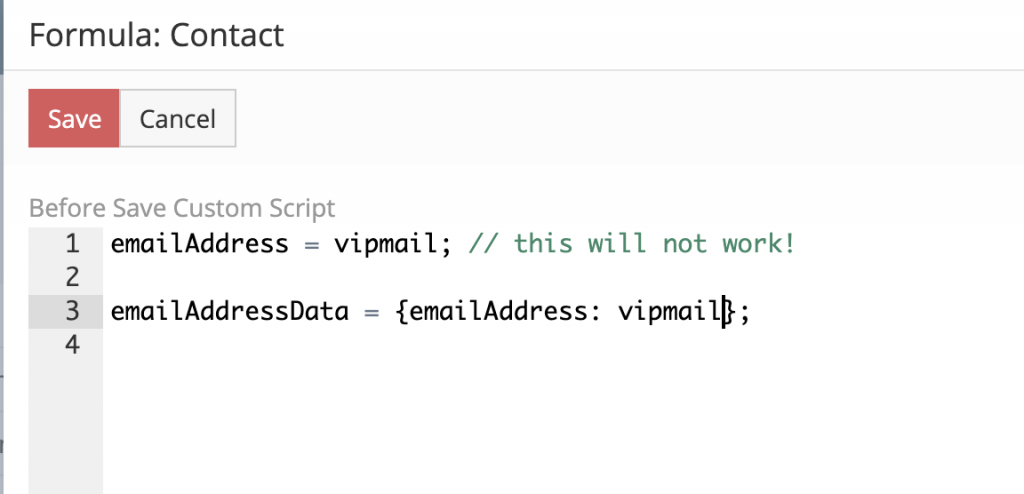Click the Cancel button

pyautogui.click(x=178, y=119)
